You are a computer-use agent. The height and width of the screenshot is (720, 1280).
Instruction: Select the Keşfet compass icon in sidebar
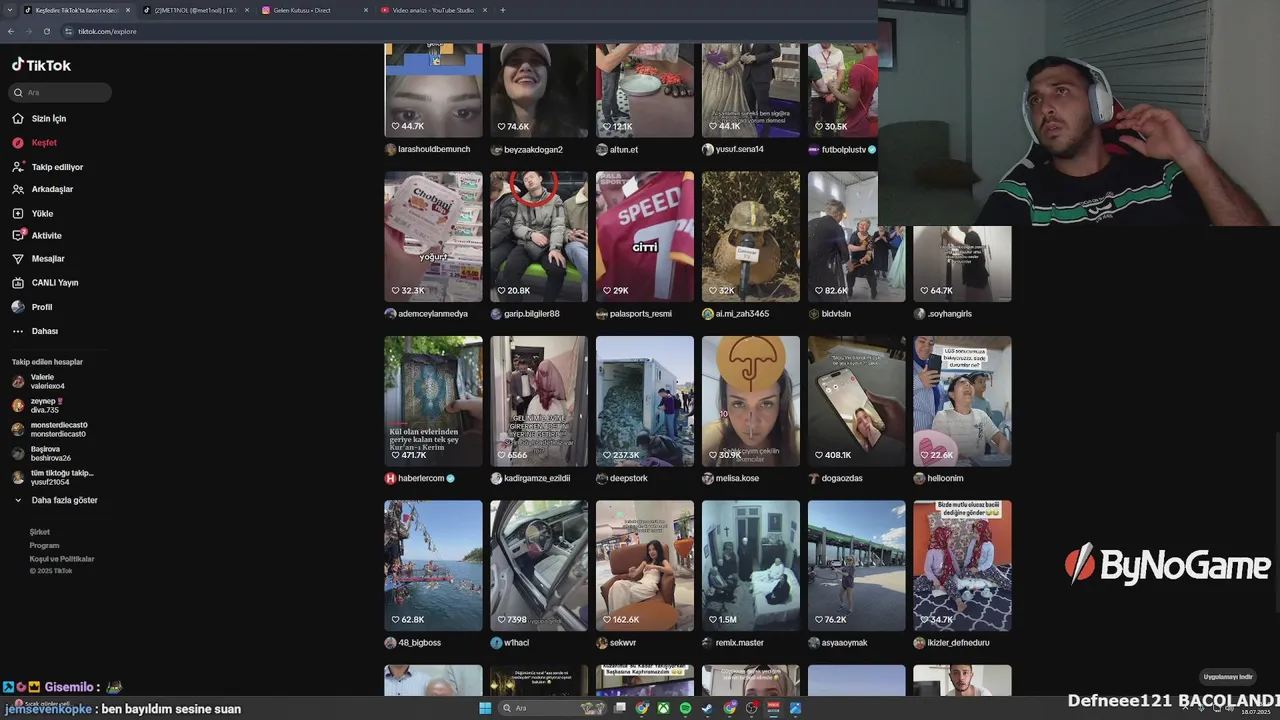coord(18,142)
